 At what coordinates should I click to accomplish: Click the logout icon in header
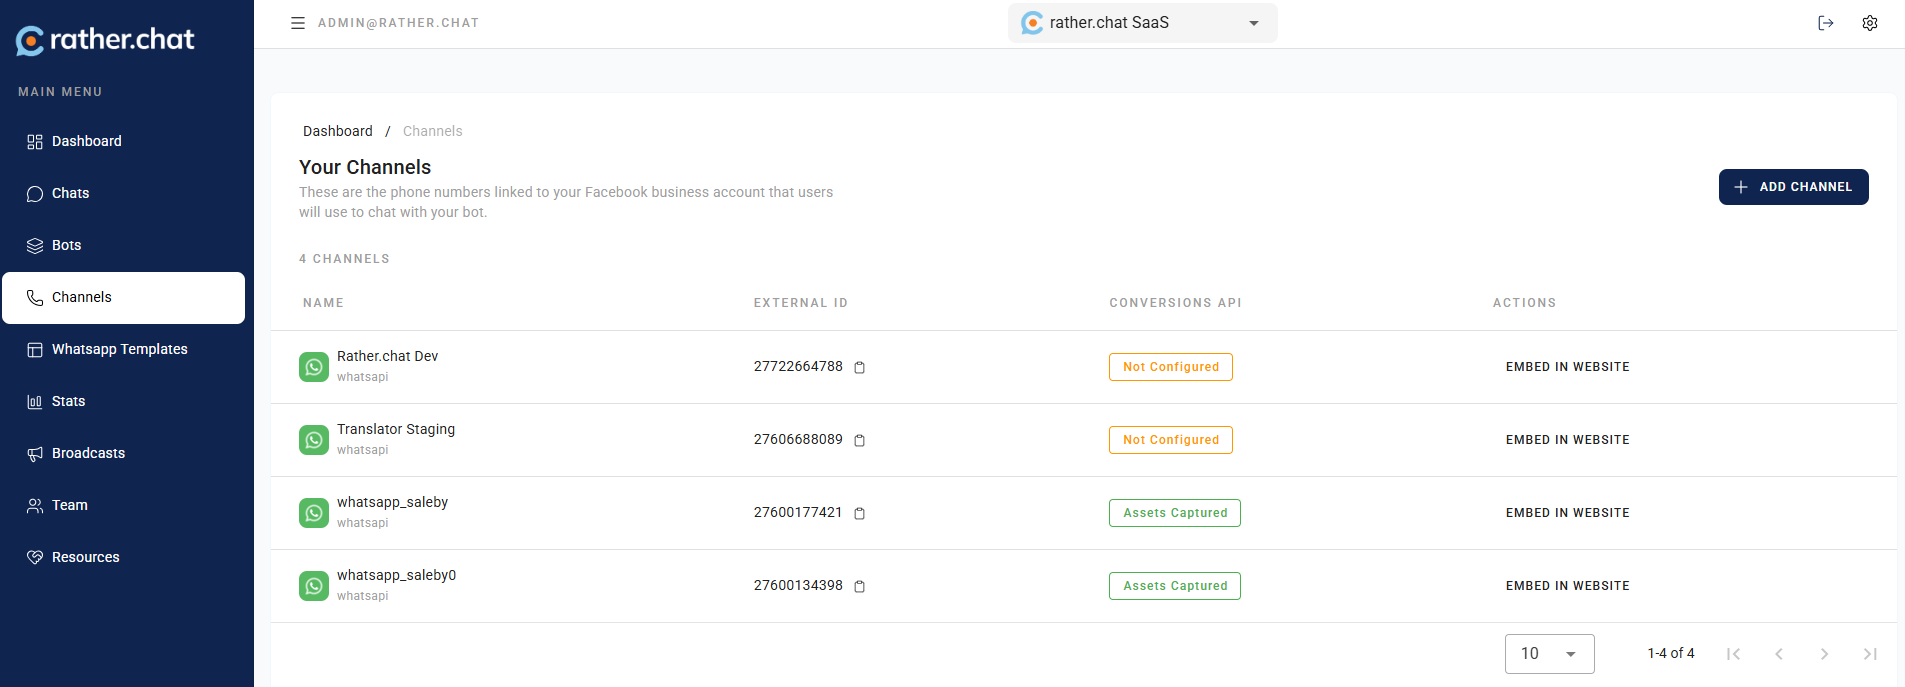coord(1826,23)
